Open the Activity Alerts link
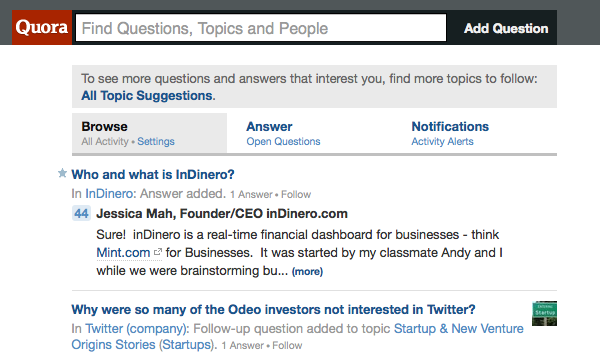The height and width of the screenshot is (362, 600). click(442, 142)
